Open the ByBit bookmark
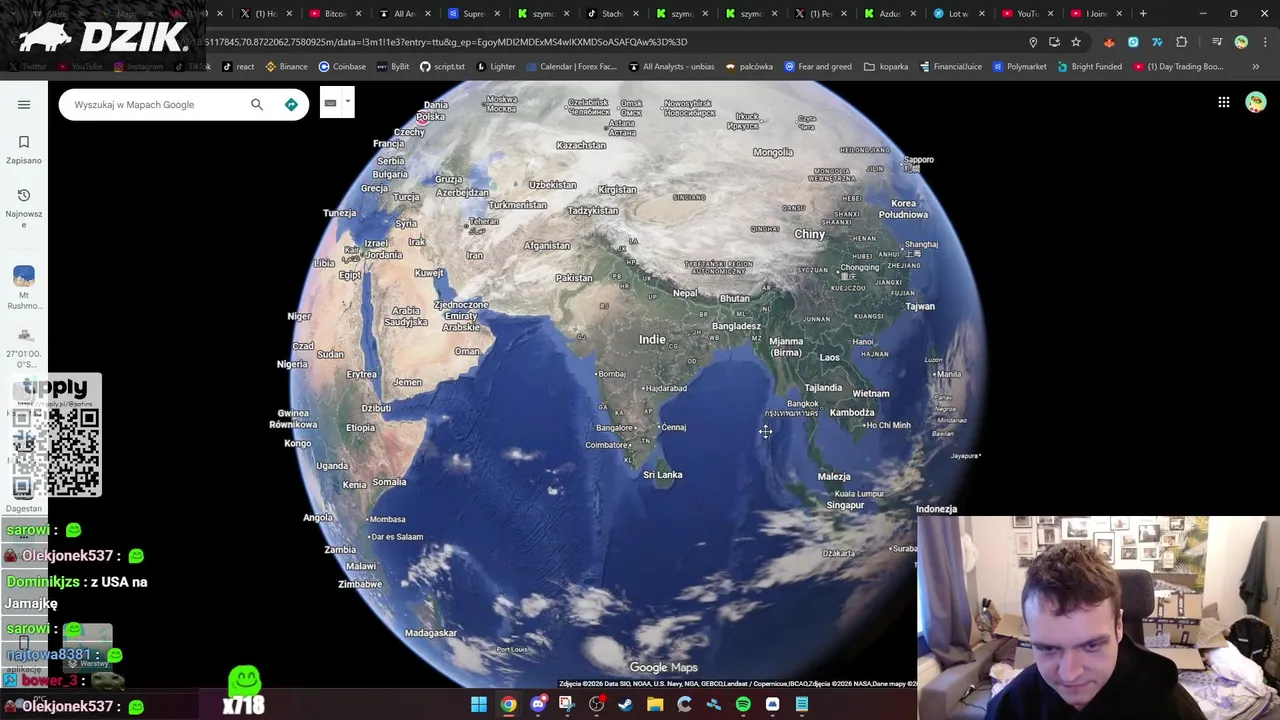Image resolution: width=1280 pixels, height=720 pixels. 392,67
